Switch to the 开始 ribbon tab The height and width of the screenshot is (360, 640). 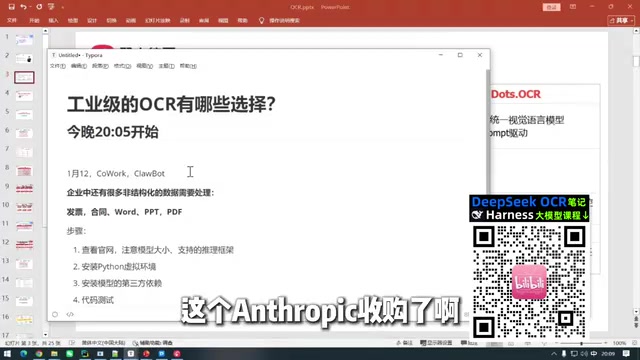coord(34,20)
